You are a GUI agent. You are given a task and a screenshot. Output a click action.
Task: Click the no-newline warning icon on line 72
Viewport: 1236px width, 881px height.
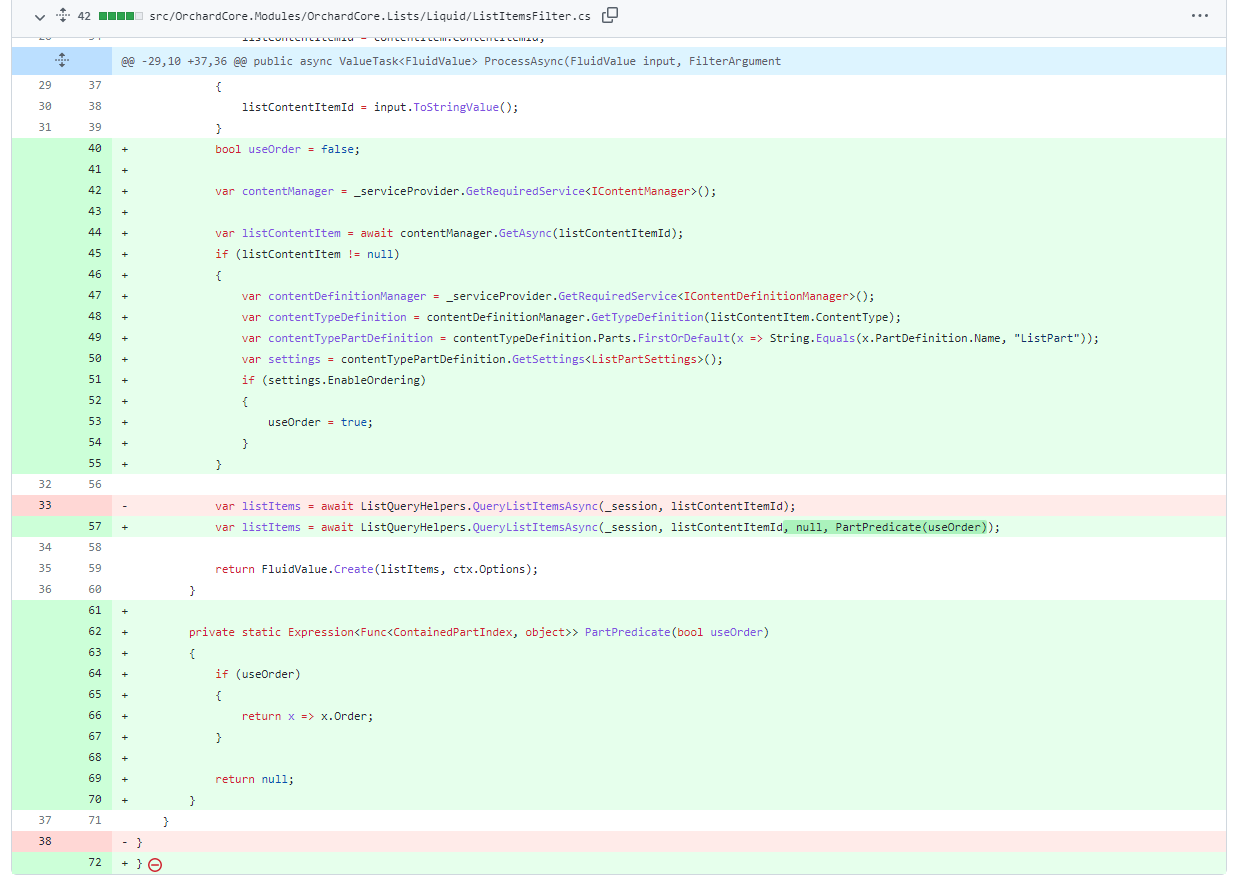point(155,864)
